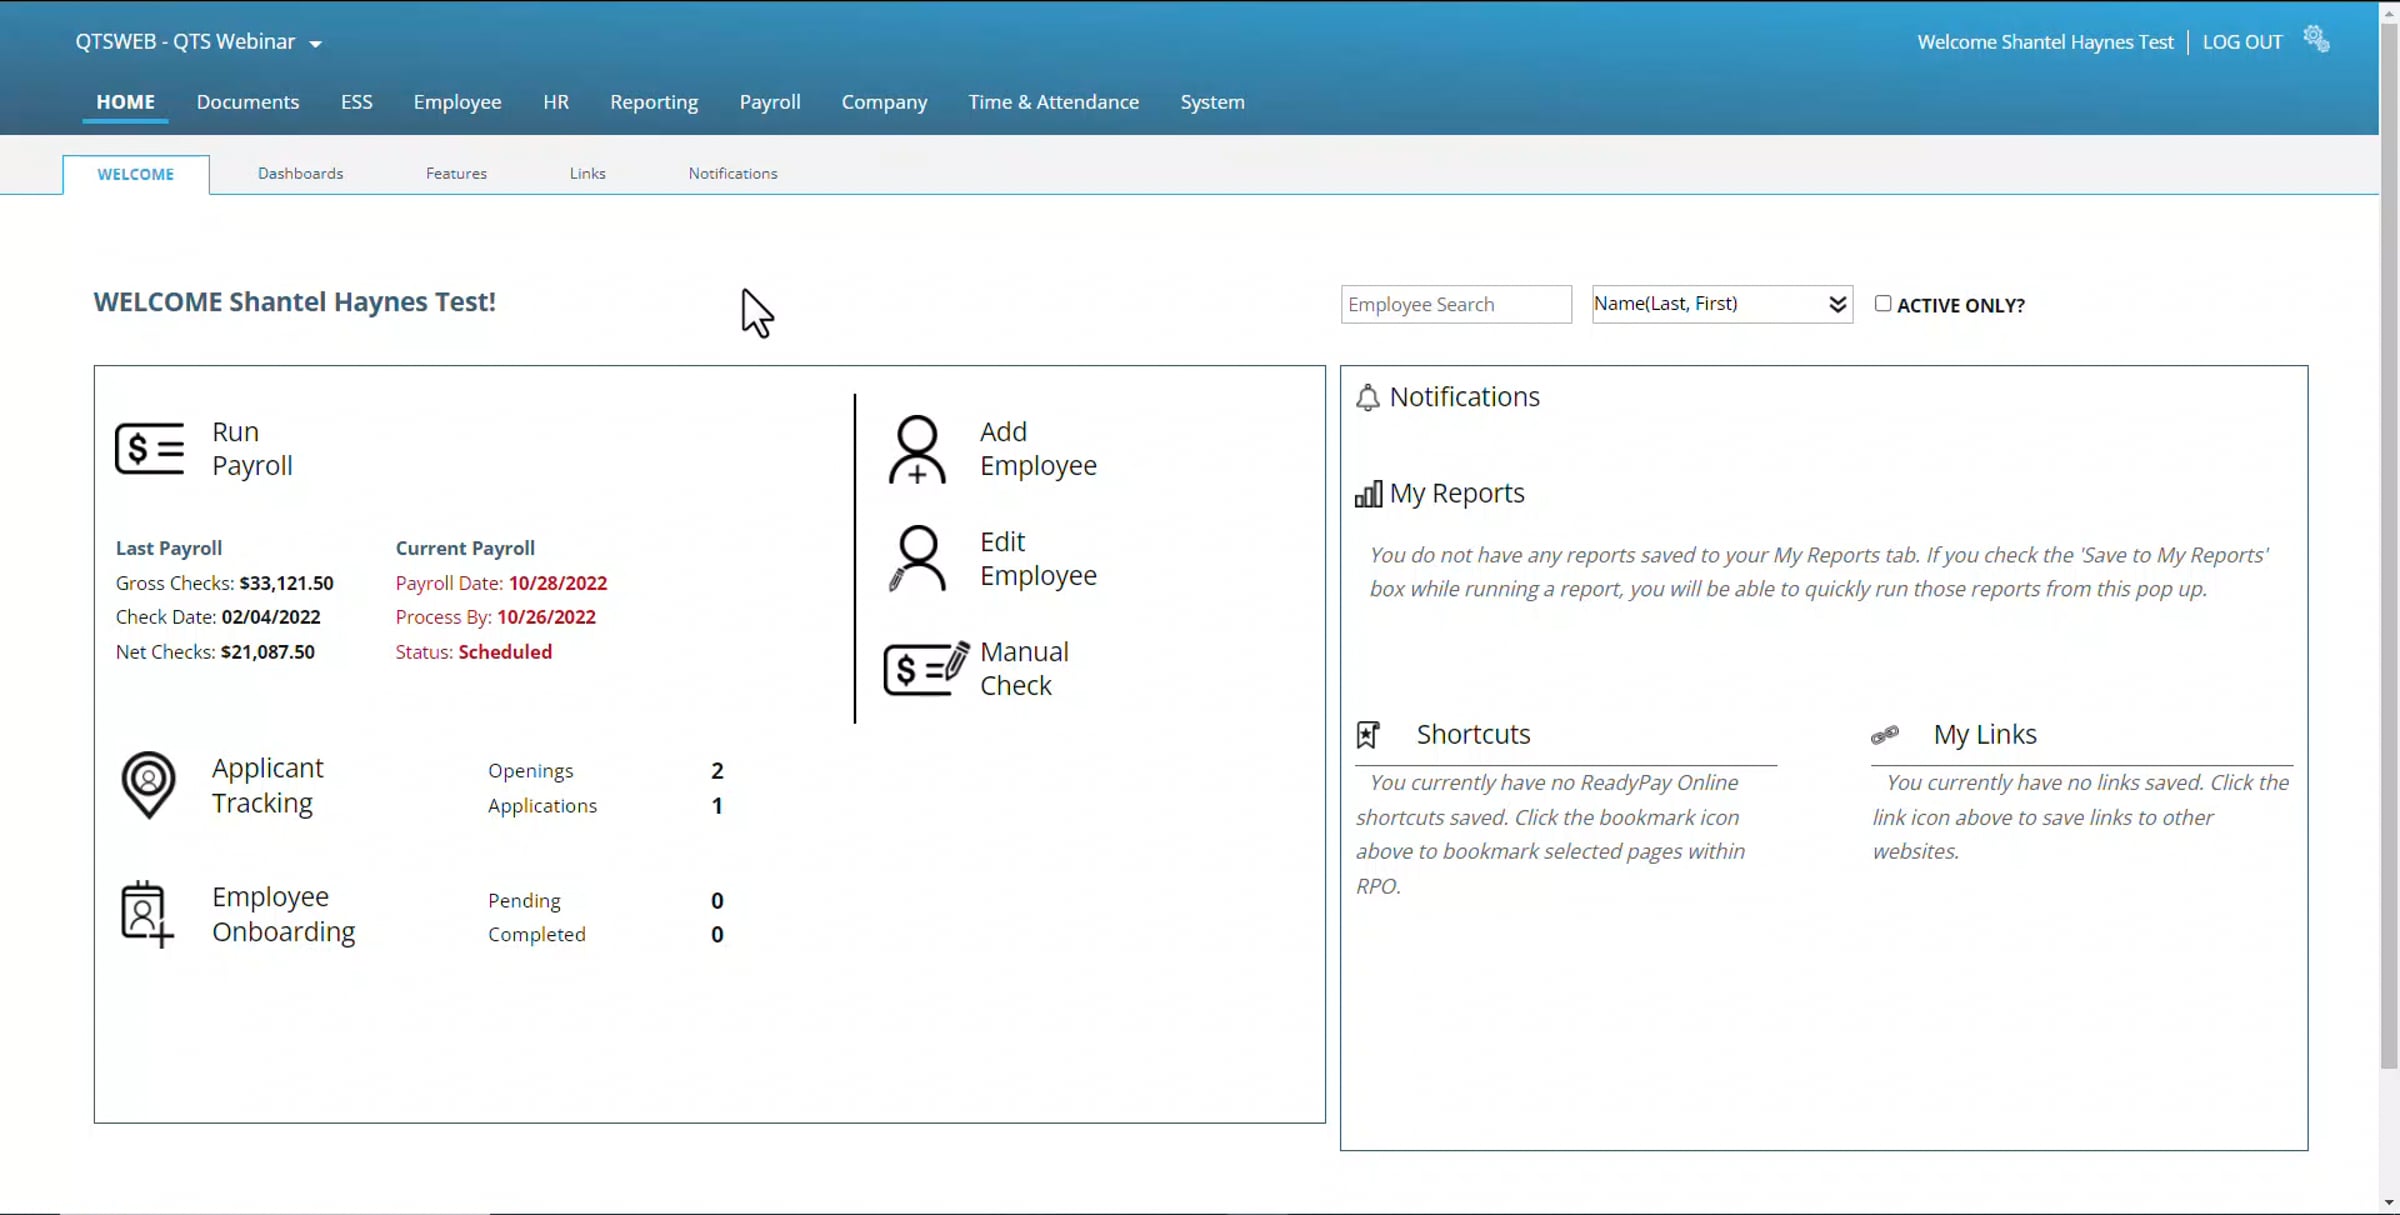Click the Notifications bell icon

coord(1367,398)
